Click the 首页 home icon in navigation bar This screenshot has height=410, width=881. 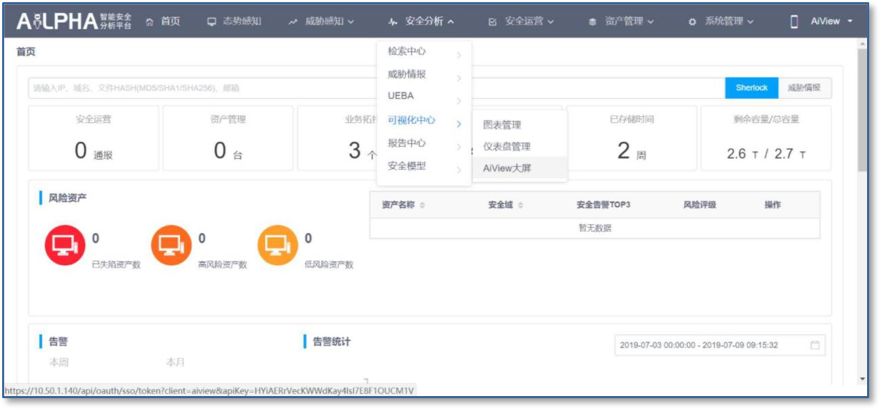[151, 21]
